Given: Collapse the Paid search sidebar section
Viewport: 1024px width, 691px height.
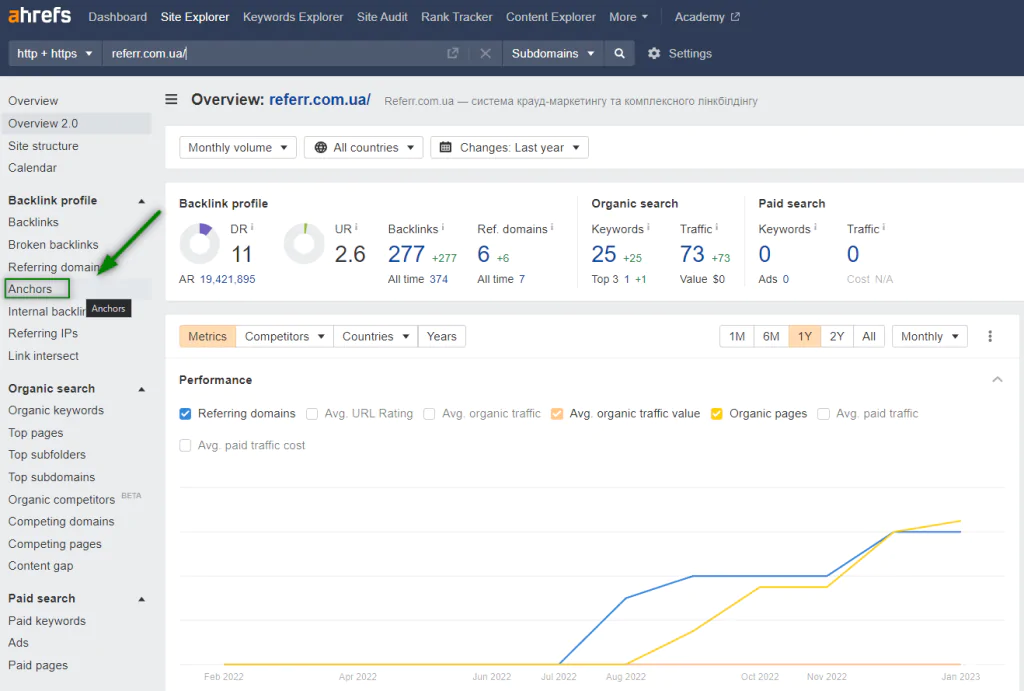Looking at the screenshot, I should 141,600.
